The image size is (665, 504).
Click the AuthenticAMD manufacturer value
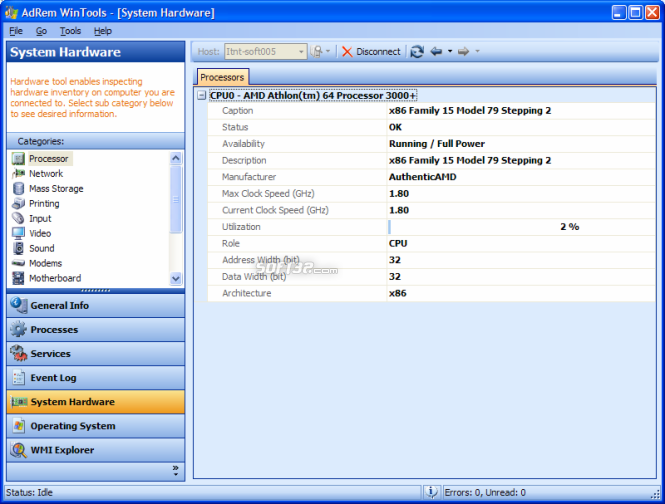pyautogui.click(x=422, y=177)
